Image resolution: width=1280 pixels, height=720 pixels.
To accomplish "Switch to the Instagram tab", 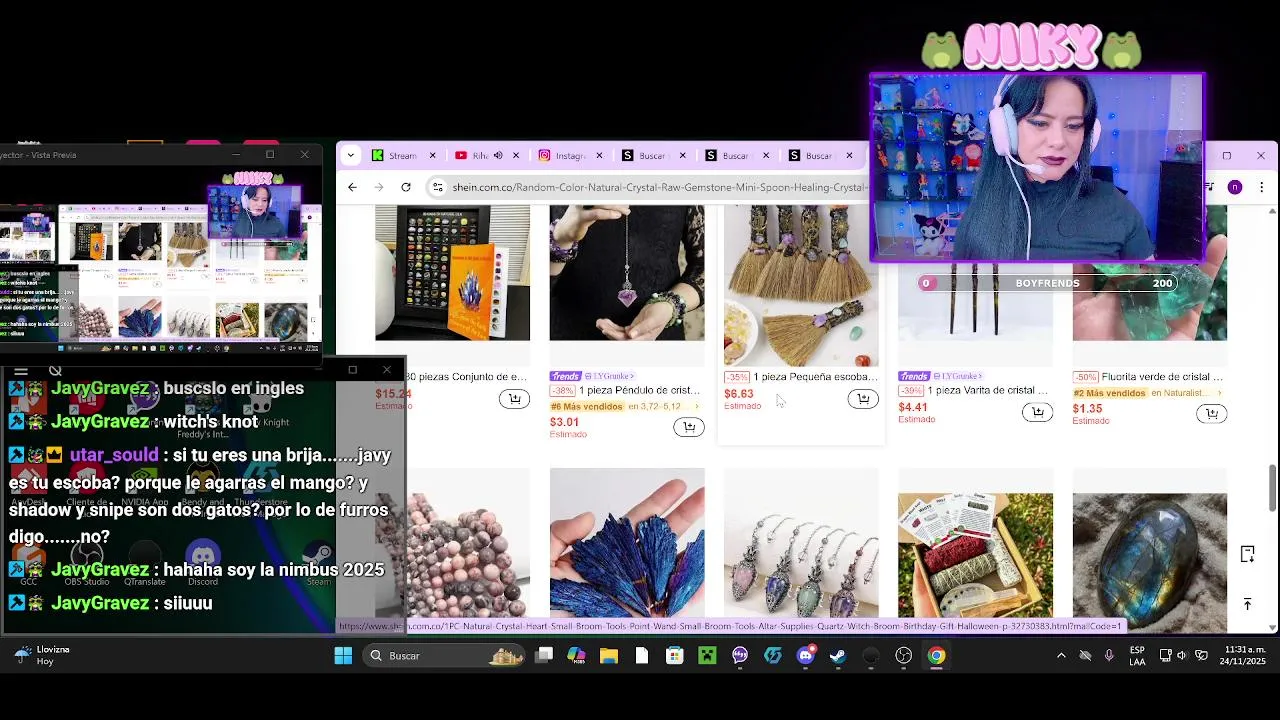I will point(569,155).
